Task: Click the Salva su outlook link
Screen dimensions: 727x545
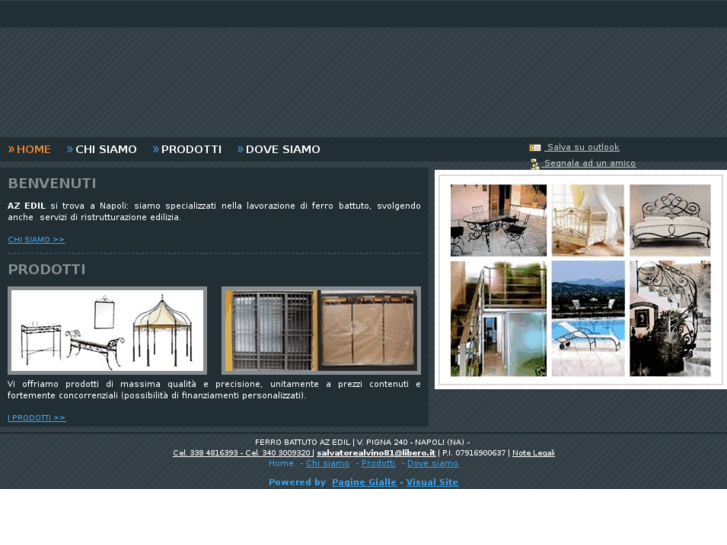Action: (582, 147)
